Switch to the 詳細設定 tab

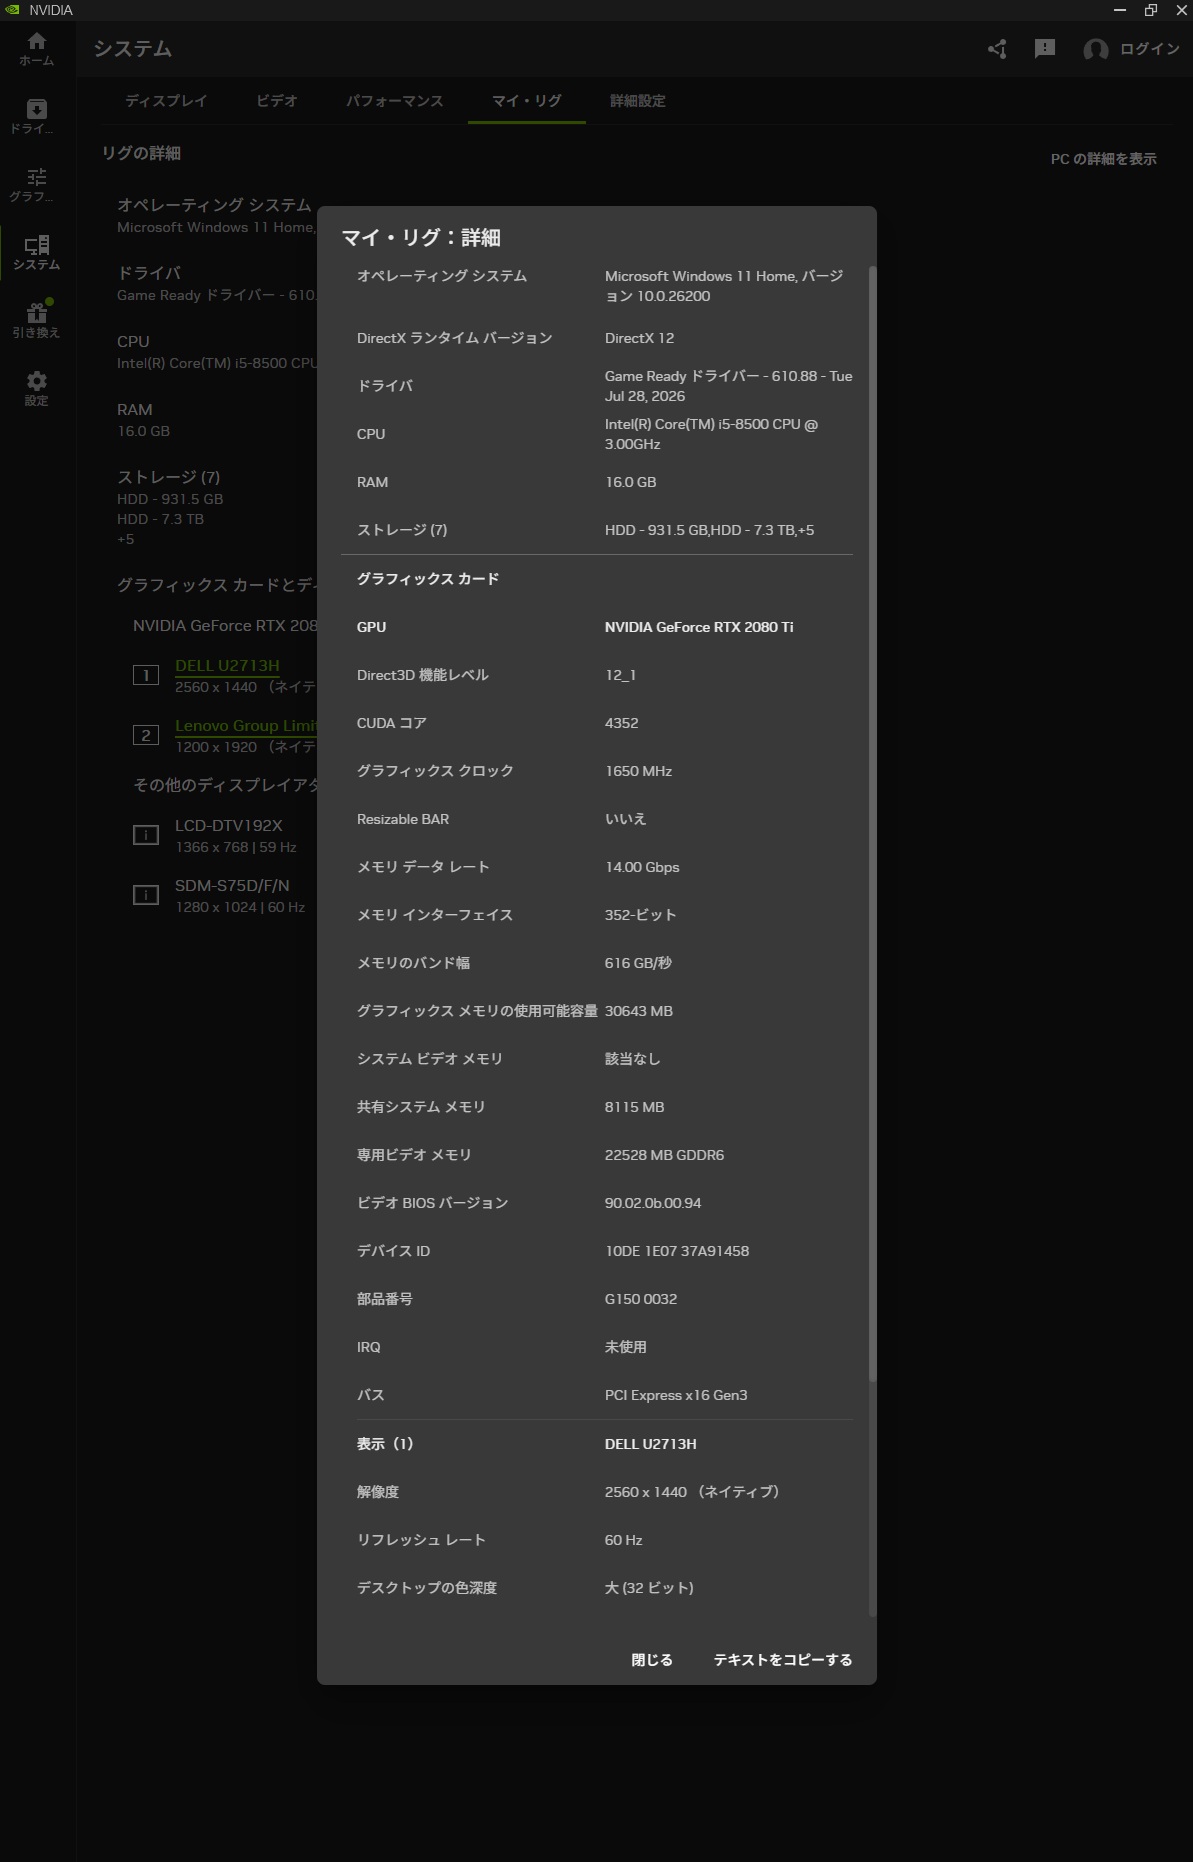pos(638,101)
